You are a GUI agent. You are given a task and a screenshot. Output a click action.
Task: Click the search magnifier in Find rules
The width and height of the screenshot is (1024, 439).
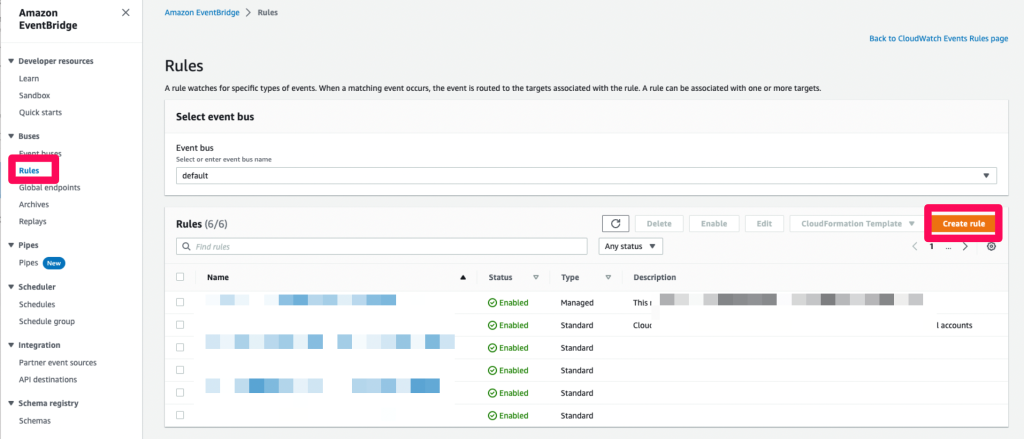[187, 247]
